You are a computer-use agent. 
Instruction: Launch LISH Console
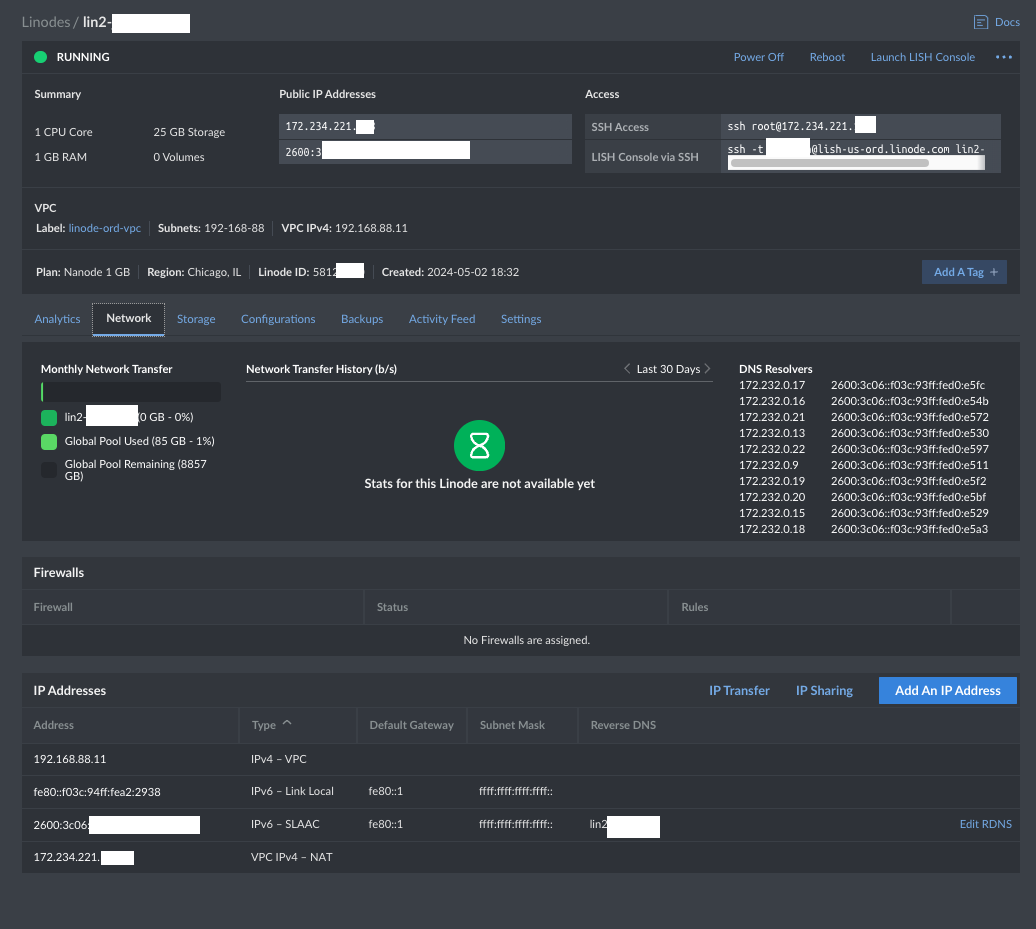[922, 57]
